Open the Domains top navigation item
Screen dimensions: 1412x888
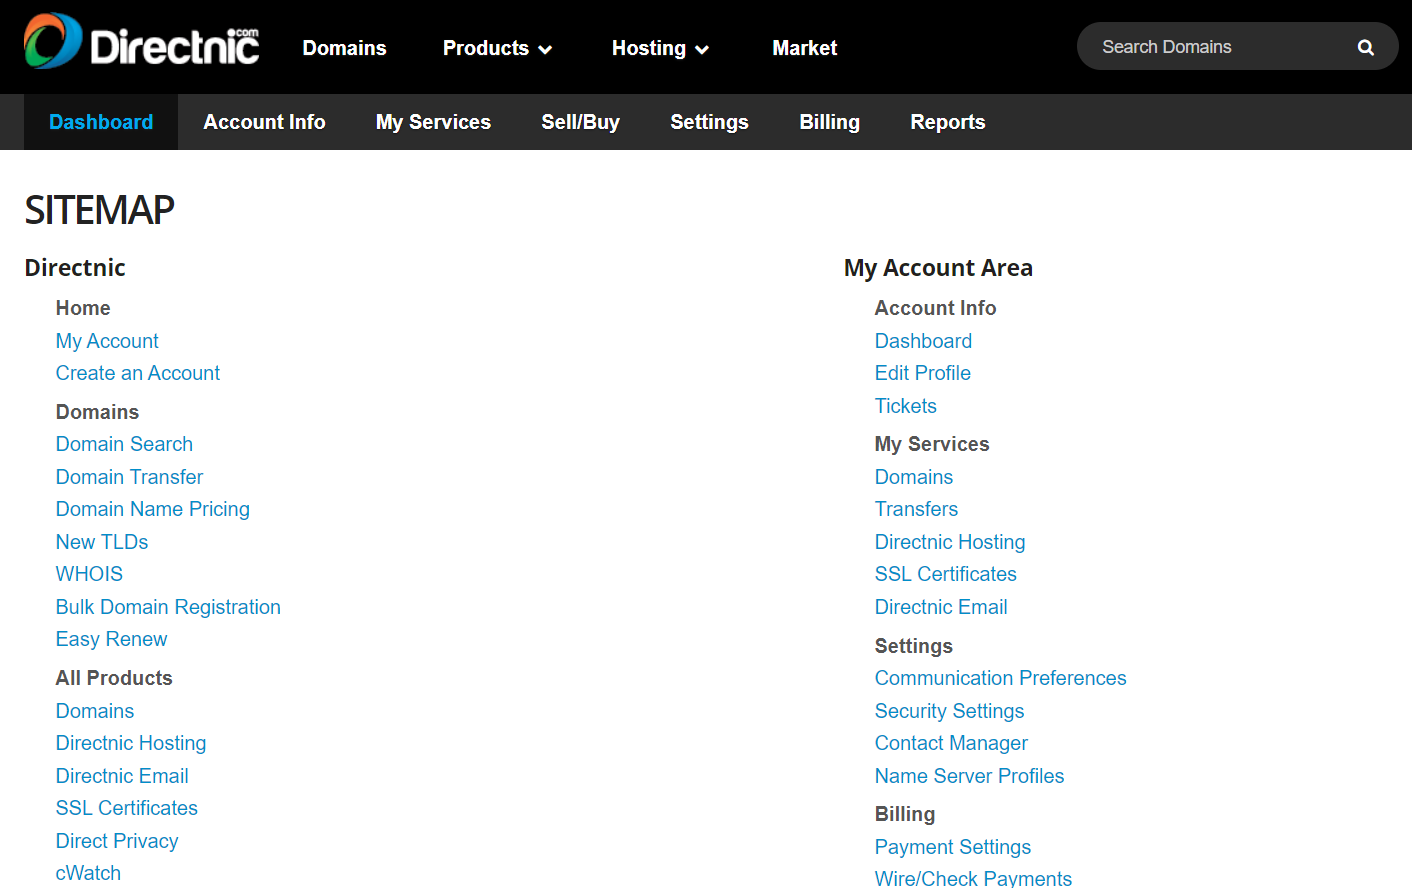(344, 48)
